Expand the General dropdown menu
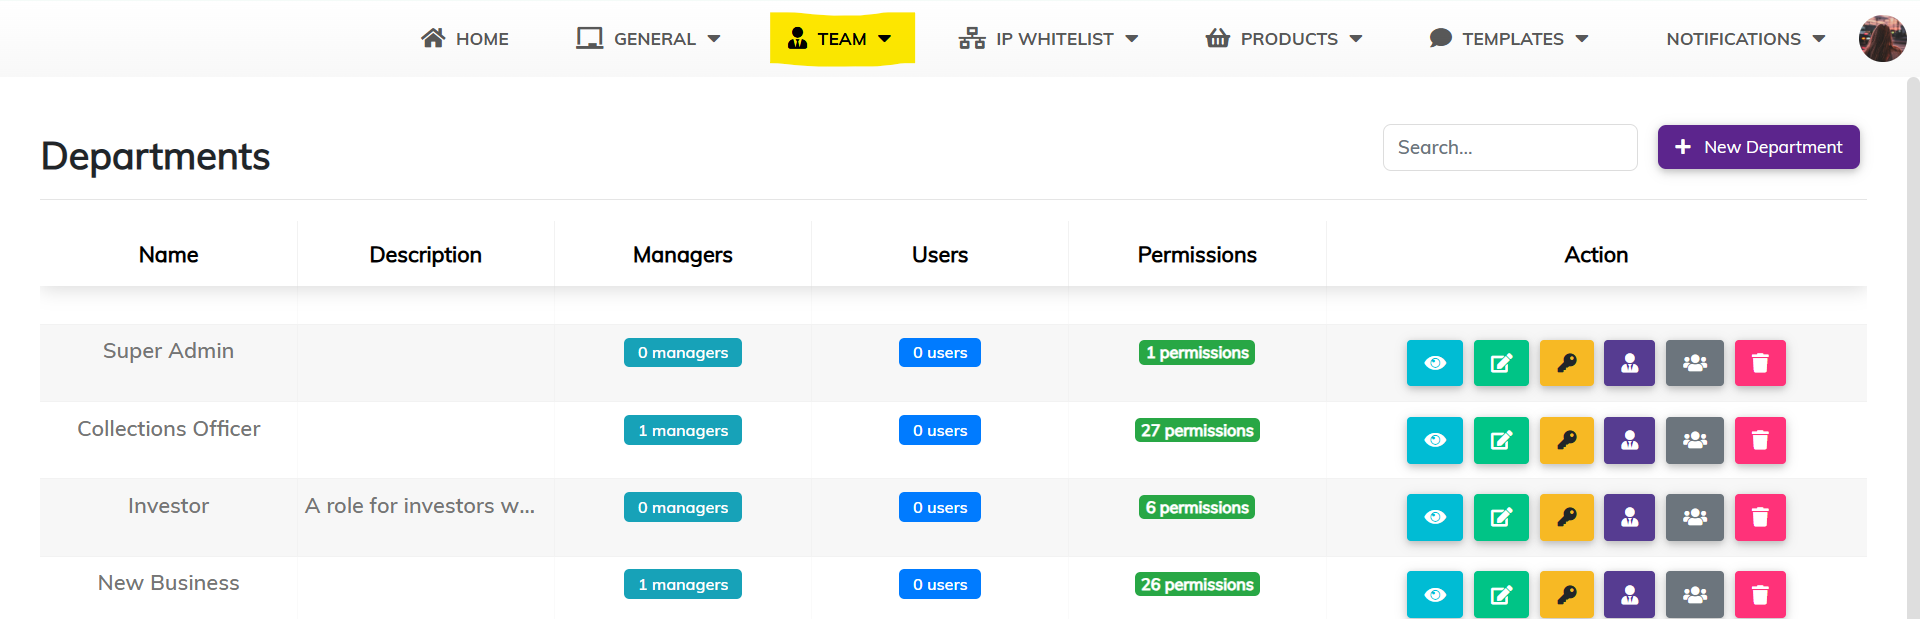Viewport: 1920px width, 619px height. [648, 39]
